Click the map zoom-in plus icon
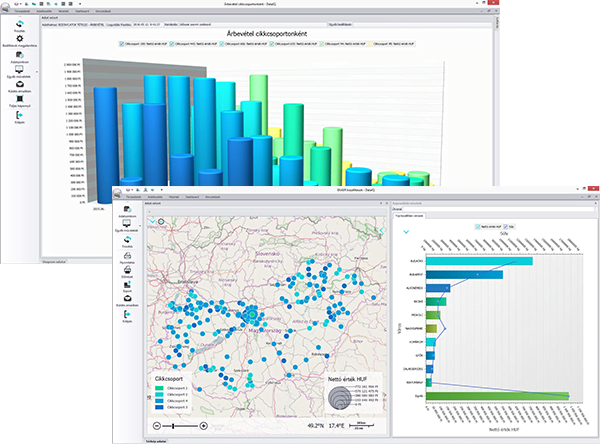The width and height of the screenshot is (600, 444). click(x=205, y=425)
